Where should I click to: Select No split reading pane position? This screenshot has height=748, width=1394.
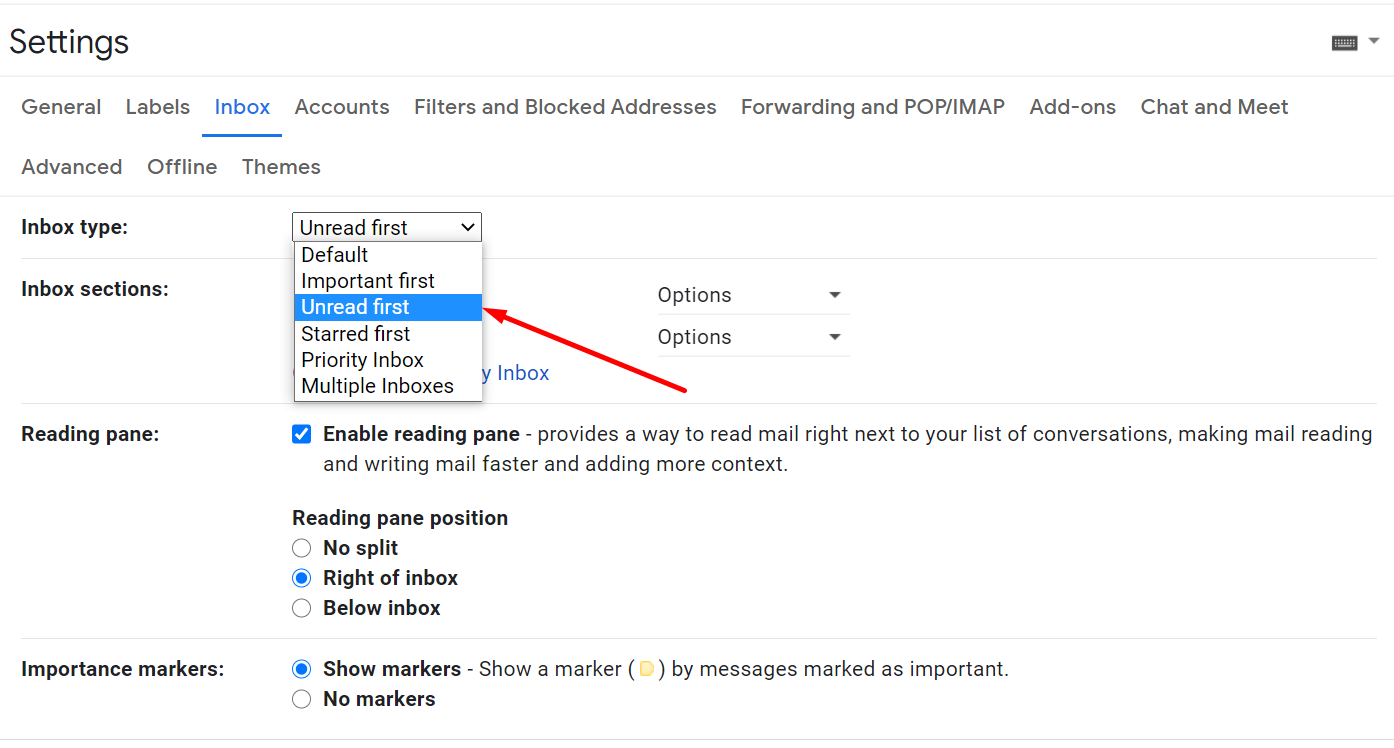(x=301, y=548)
